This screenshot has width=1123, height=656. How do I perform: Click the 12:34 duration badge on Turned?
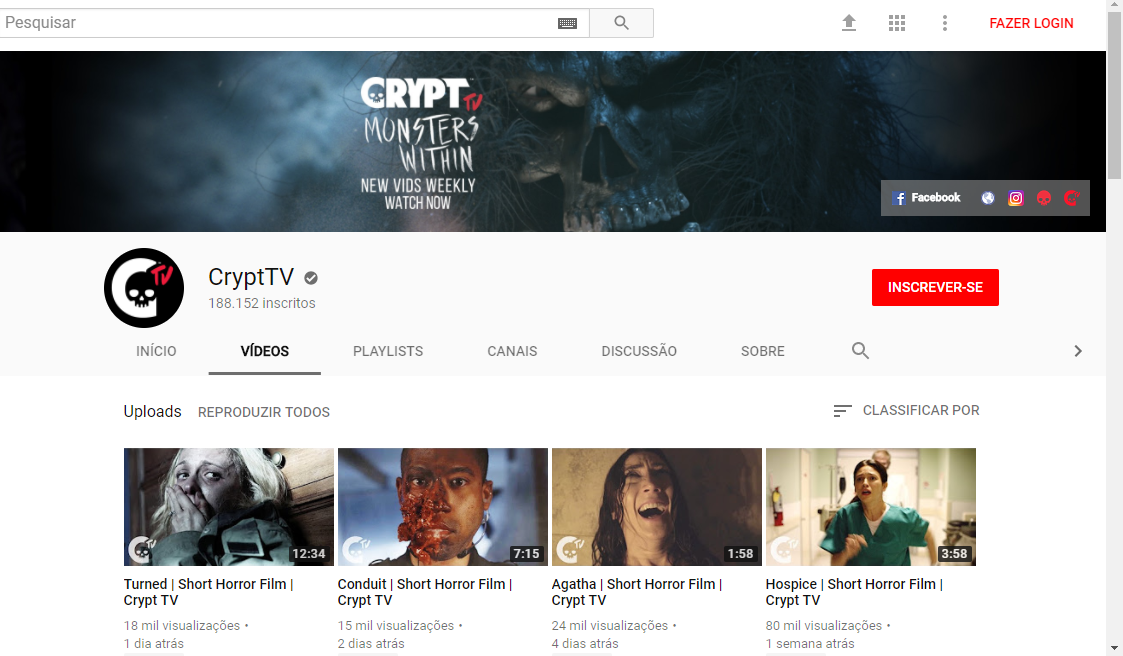point(309,554)
